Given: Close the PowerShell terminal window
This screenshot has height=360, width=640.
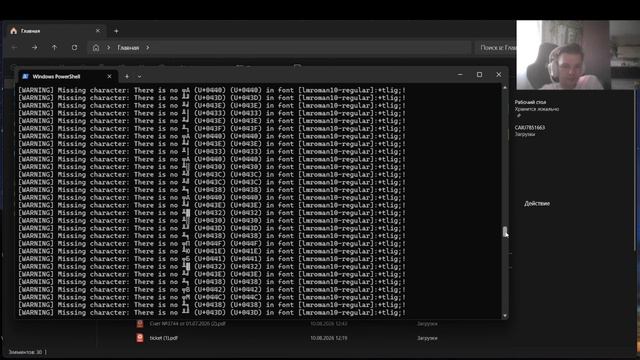Looking at the screenshot, I should pos(498,75).
